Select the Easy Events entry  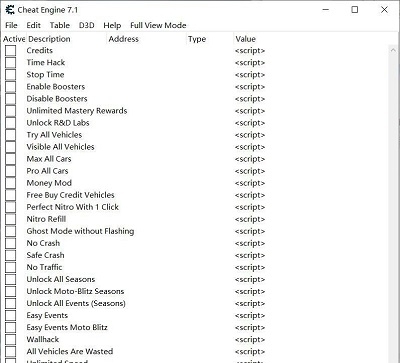[x=47, y=315]
